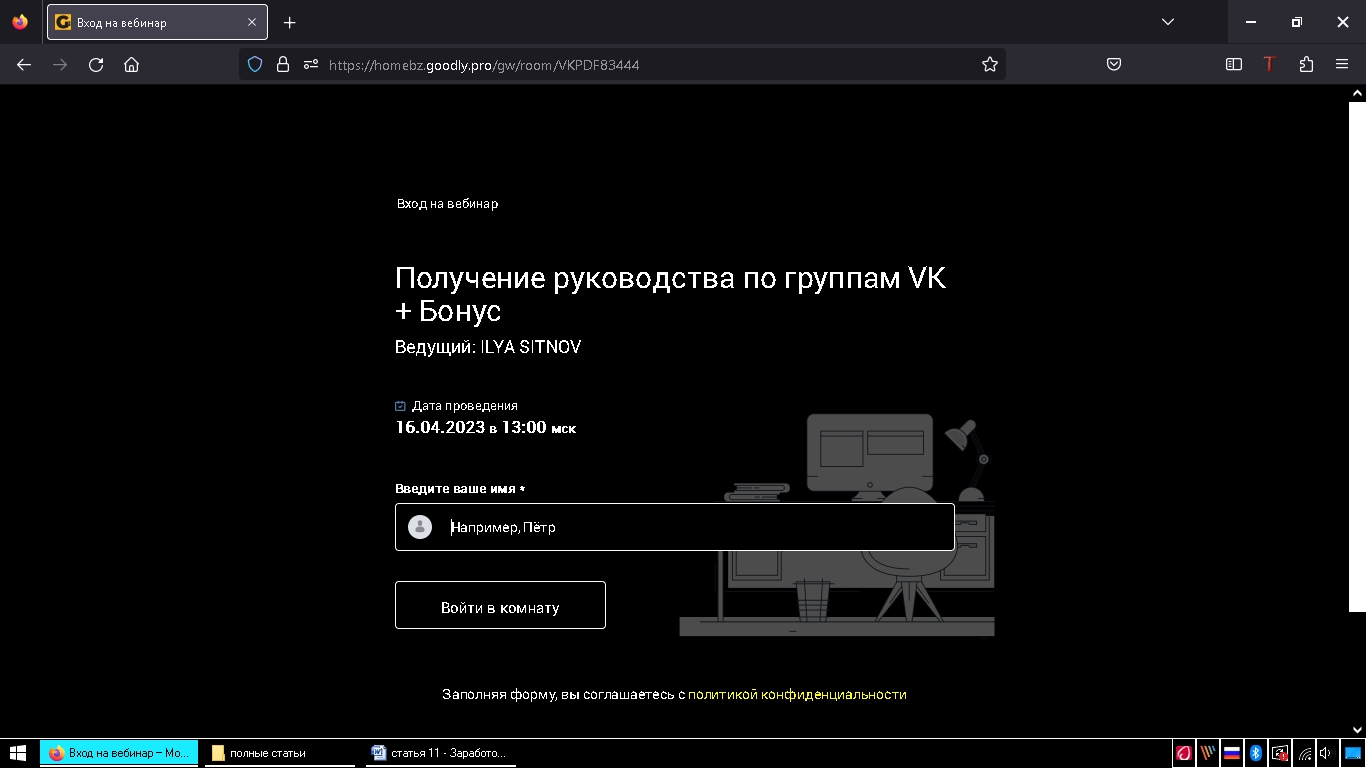
Task: Click the 'Войти в комнату' button
Action: point(500,605)
